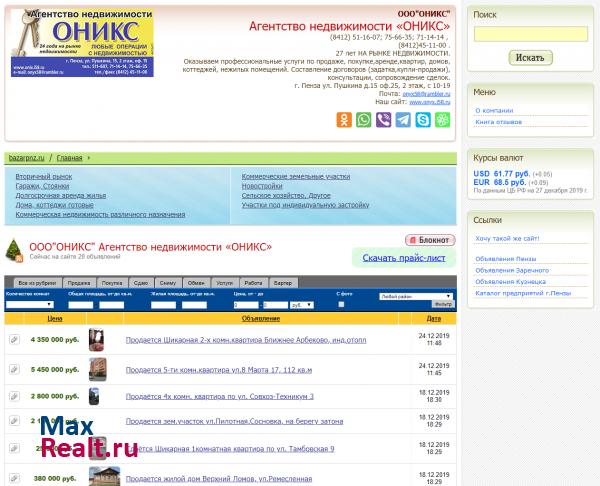The width and height of the screenshot is (600, 486).
Task: Open 'Вторичный рынок' category link
Action: (44, 176)
